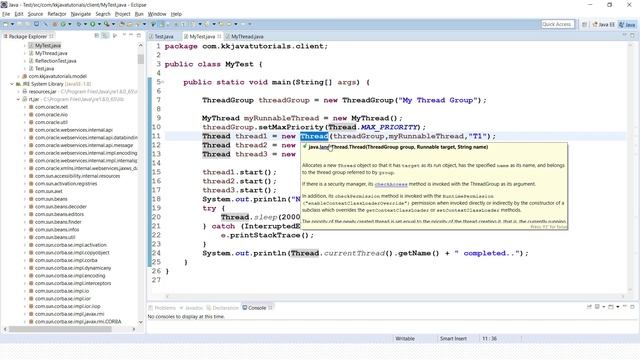Select the Console tab
640x360 pixels.
pos(257,308)
